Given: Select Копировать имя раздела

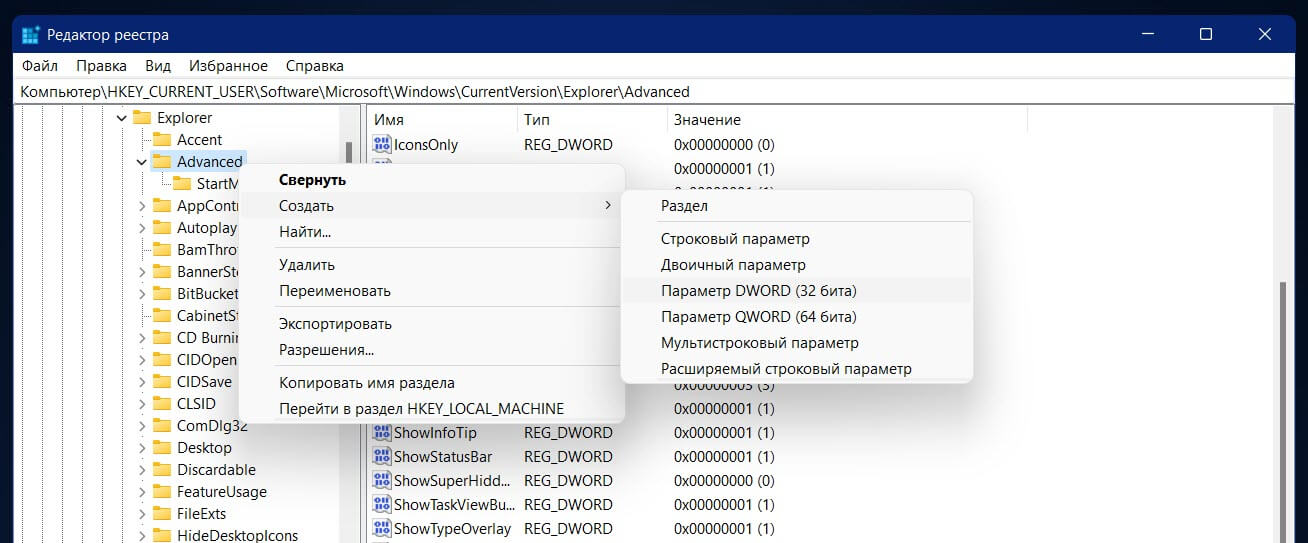Looking at the screenshot, I should click(432, 383).
